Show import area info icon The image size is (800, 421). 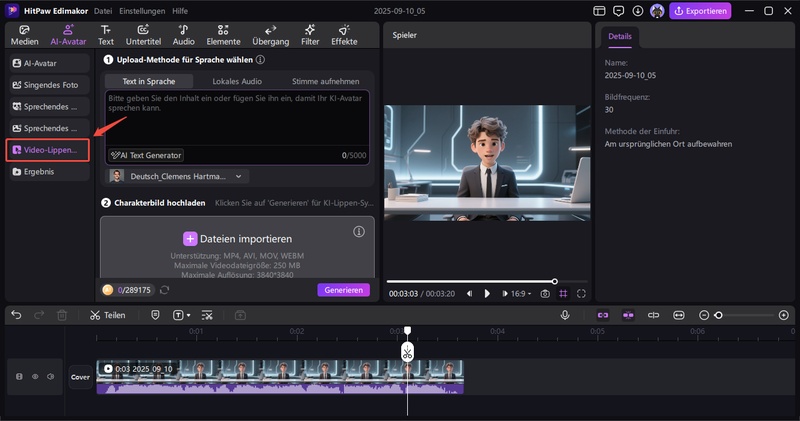tap(359, 232)
